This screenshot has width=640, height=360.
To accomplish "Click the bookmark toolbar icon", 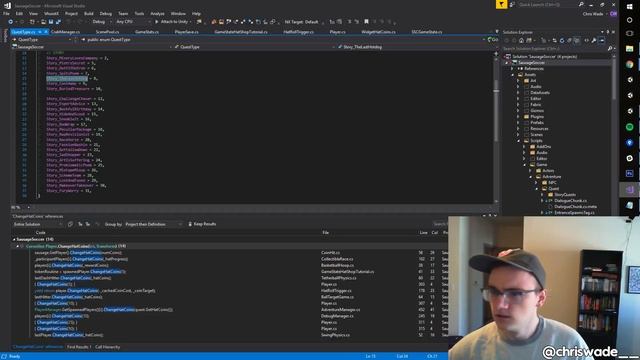I will (x=366, y=22).
